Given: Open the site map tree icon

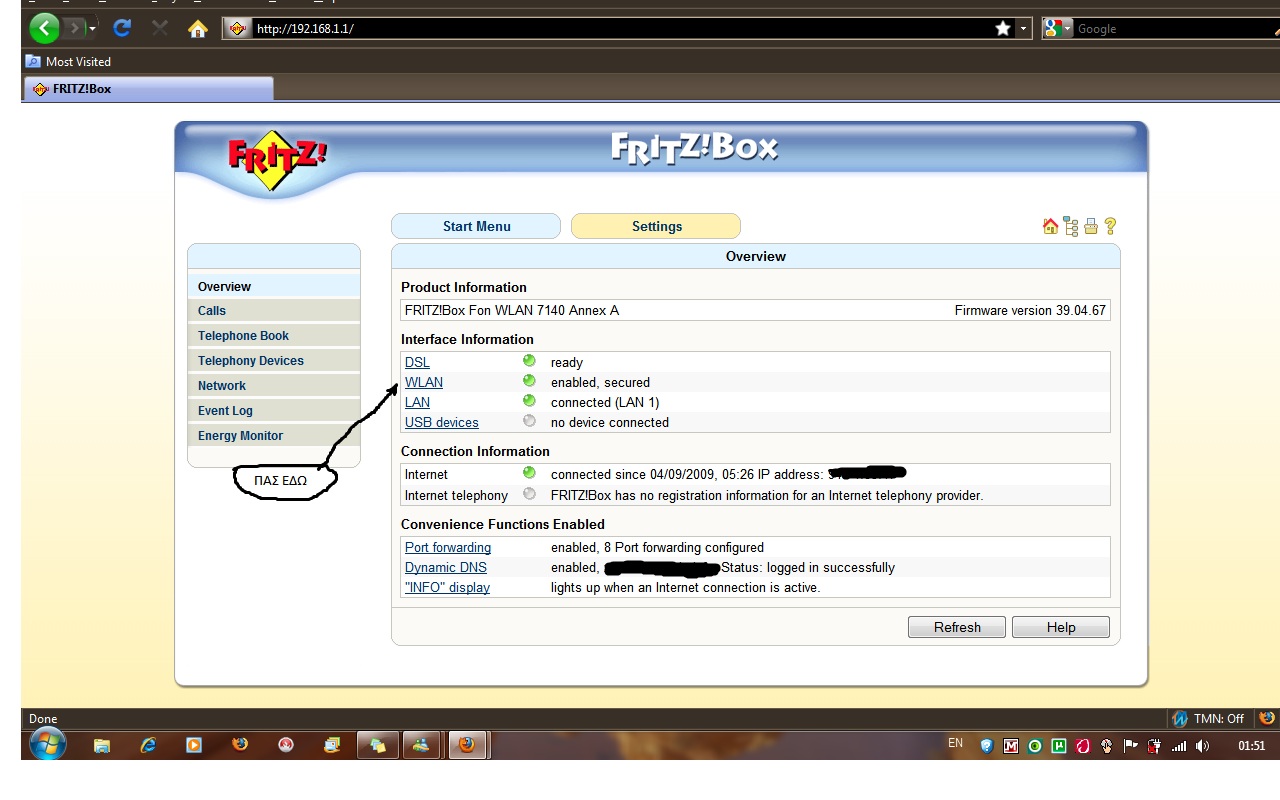Looking at the screenshot, I should pos(1071,227).
